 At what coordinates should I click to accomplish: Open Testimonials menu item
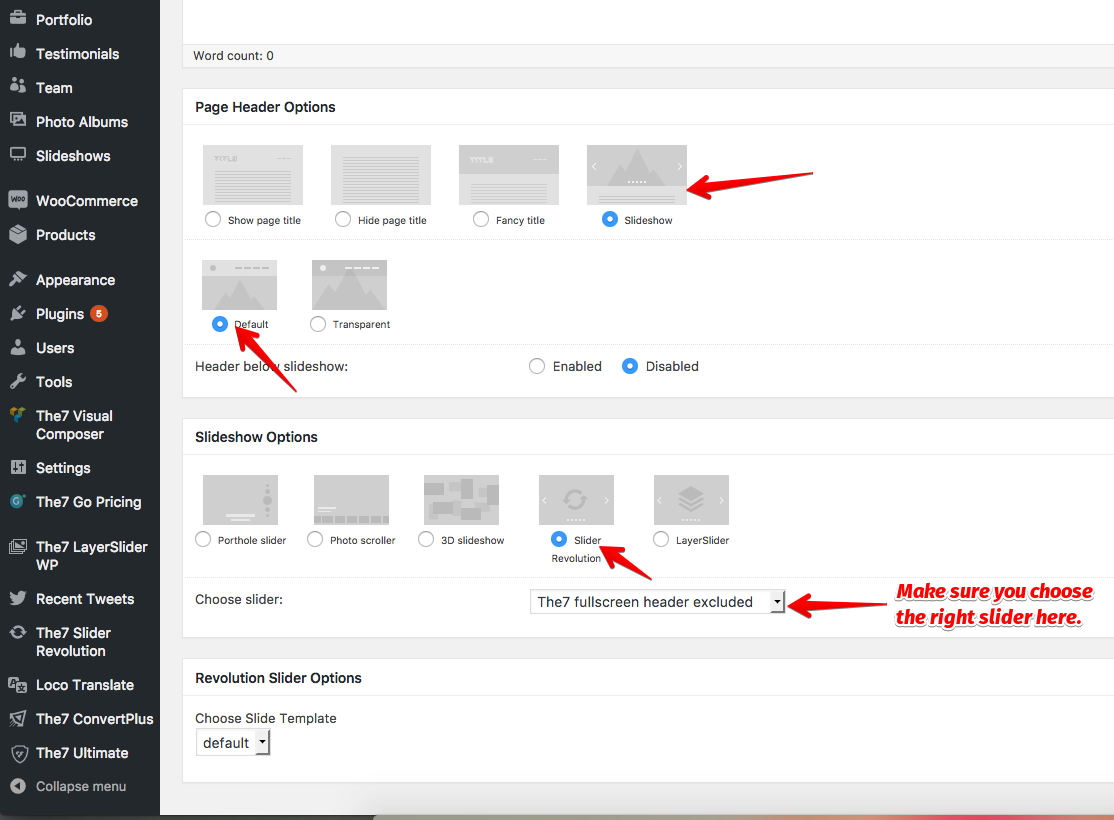click(x=77, y=54)
